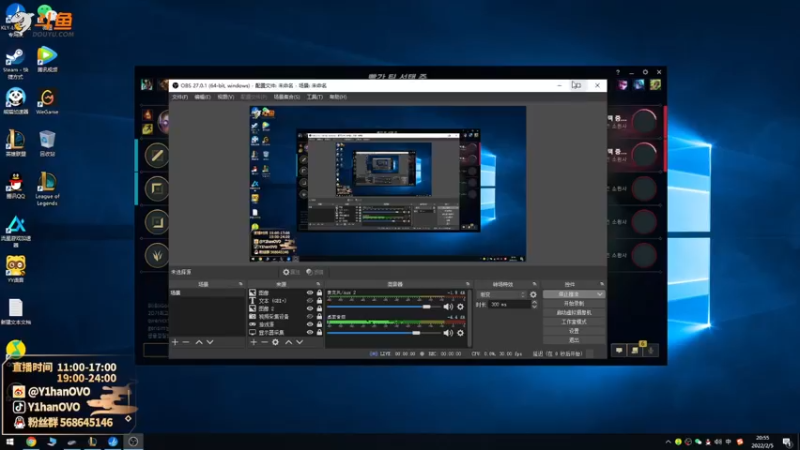The image size is (800, 450).
Task: Open settings gear for the desktop audio channel
Action: click(460, 333)
